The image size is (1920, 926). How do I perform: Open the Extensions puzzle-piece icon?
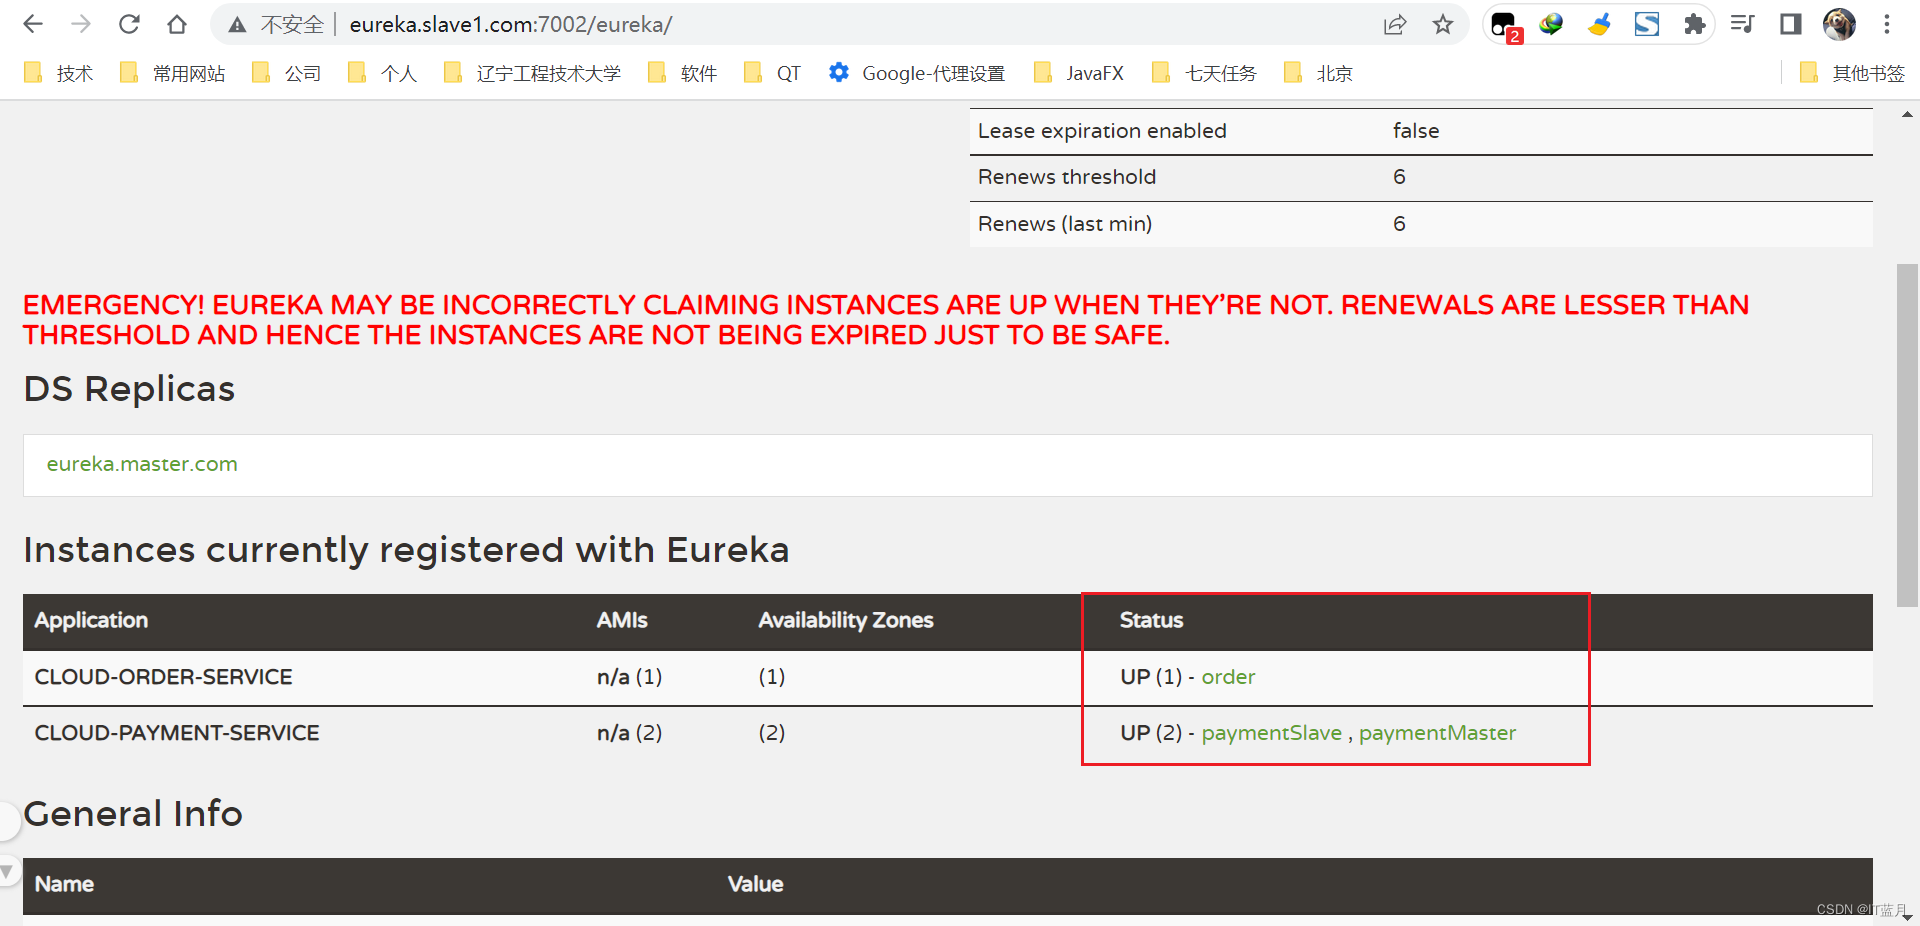1694,24
